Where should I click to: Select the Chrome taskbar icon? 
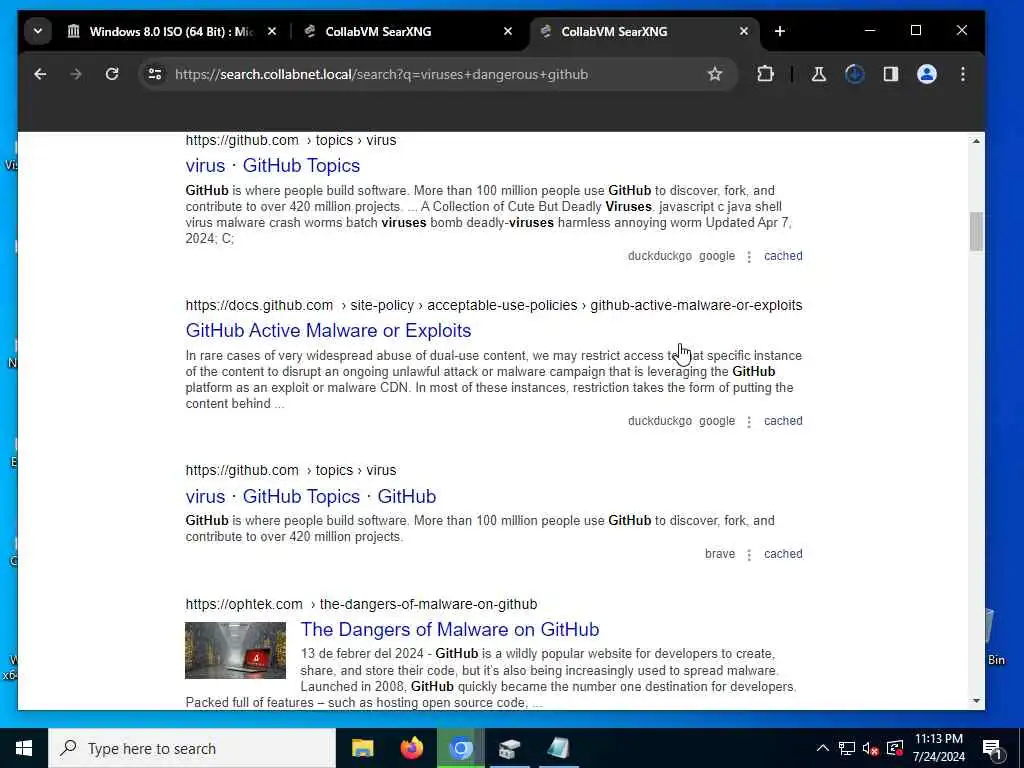460,748
